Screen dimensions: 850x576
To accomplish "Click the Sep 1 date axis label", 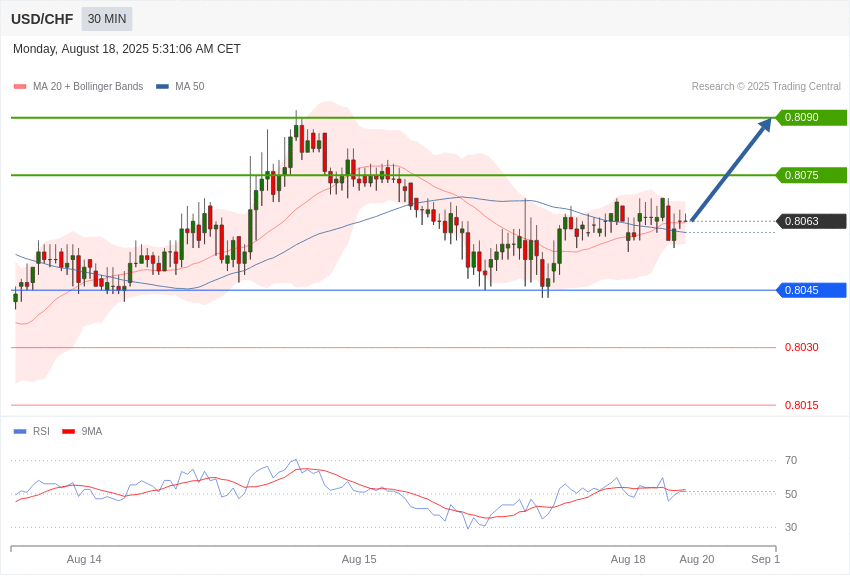I will (x=765, y=559).
